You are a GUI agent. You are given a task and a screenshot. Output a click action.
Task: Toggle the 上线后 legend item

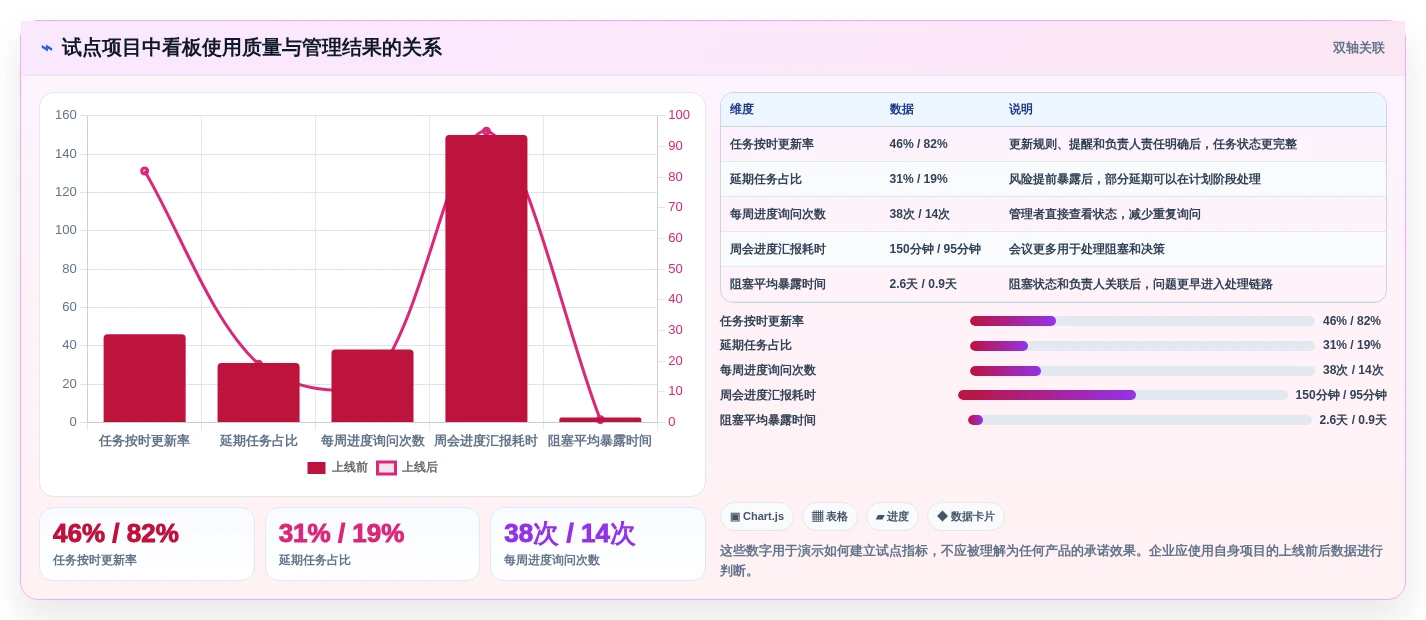(407, 467)
